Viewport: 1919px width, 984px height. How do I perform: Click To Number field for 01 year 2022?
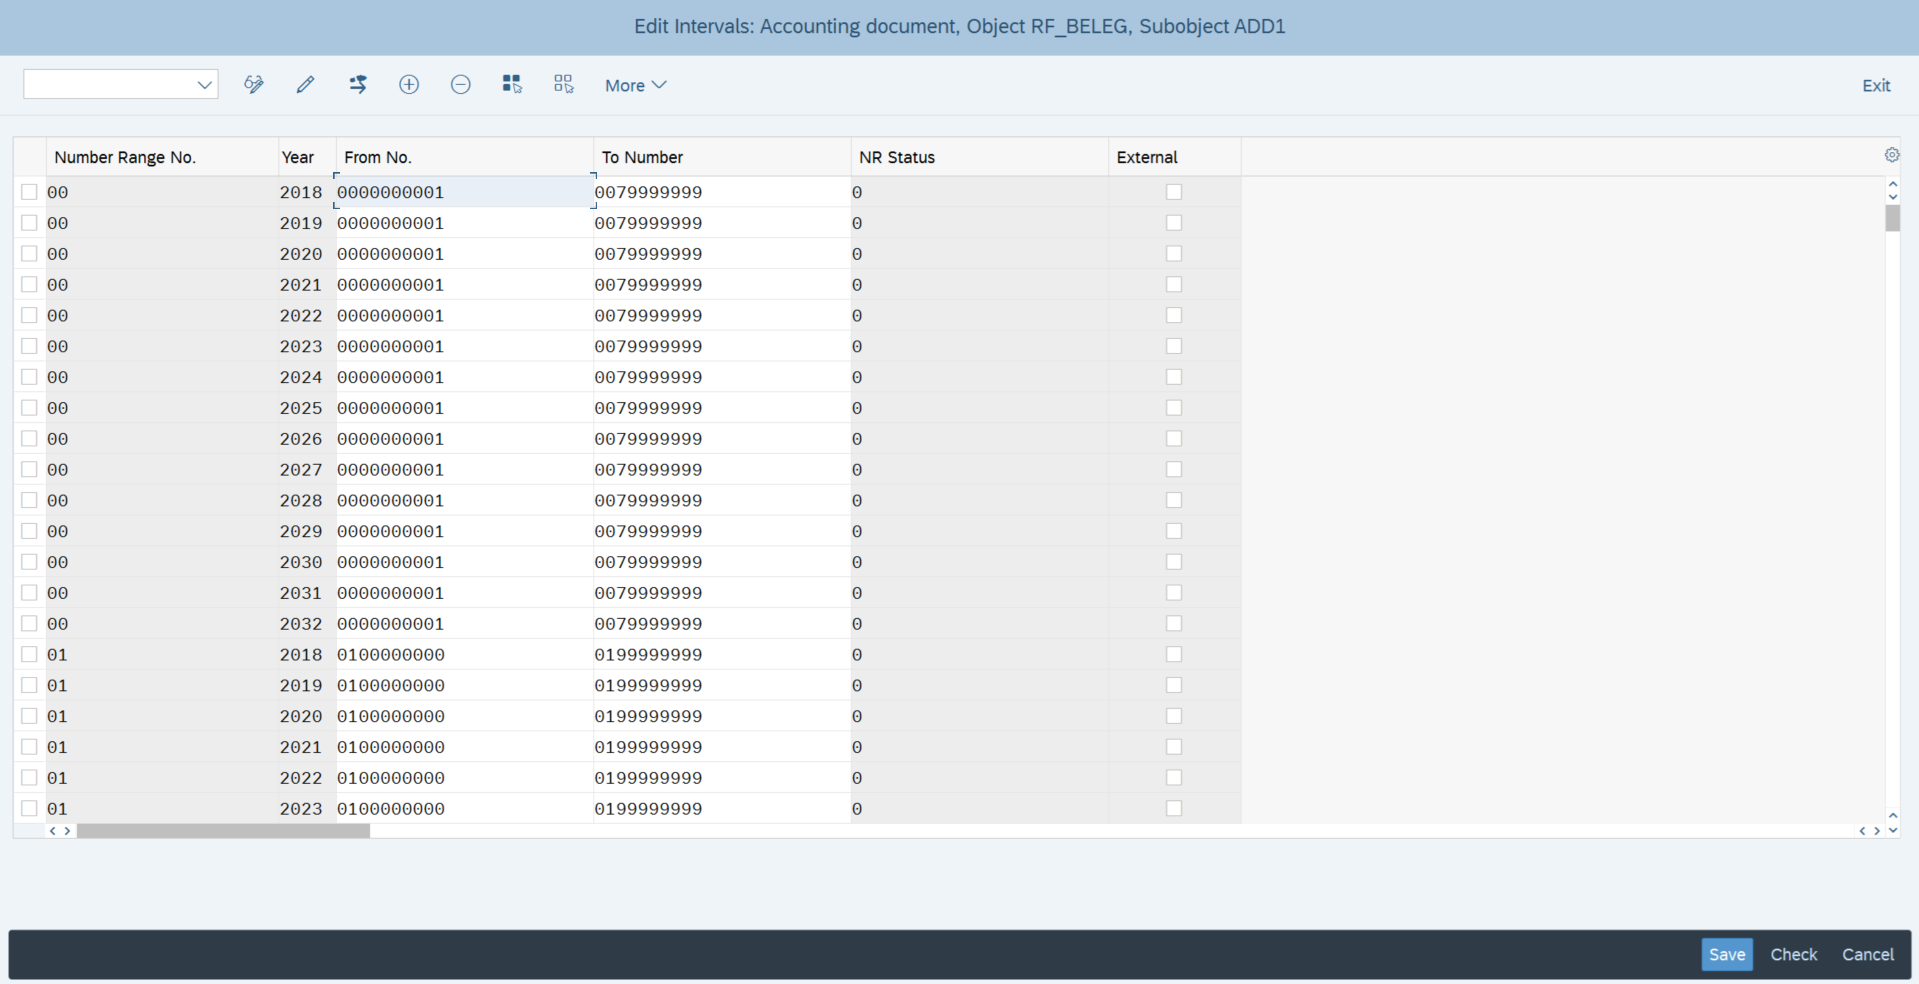722,777
